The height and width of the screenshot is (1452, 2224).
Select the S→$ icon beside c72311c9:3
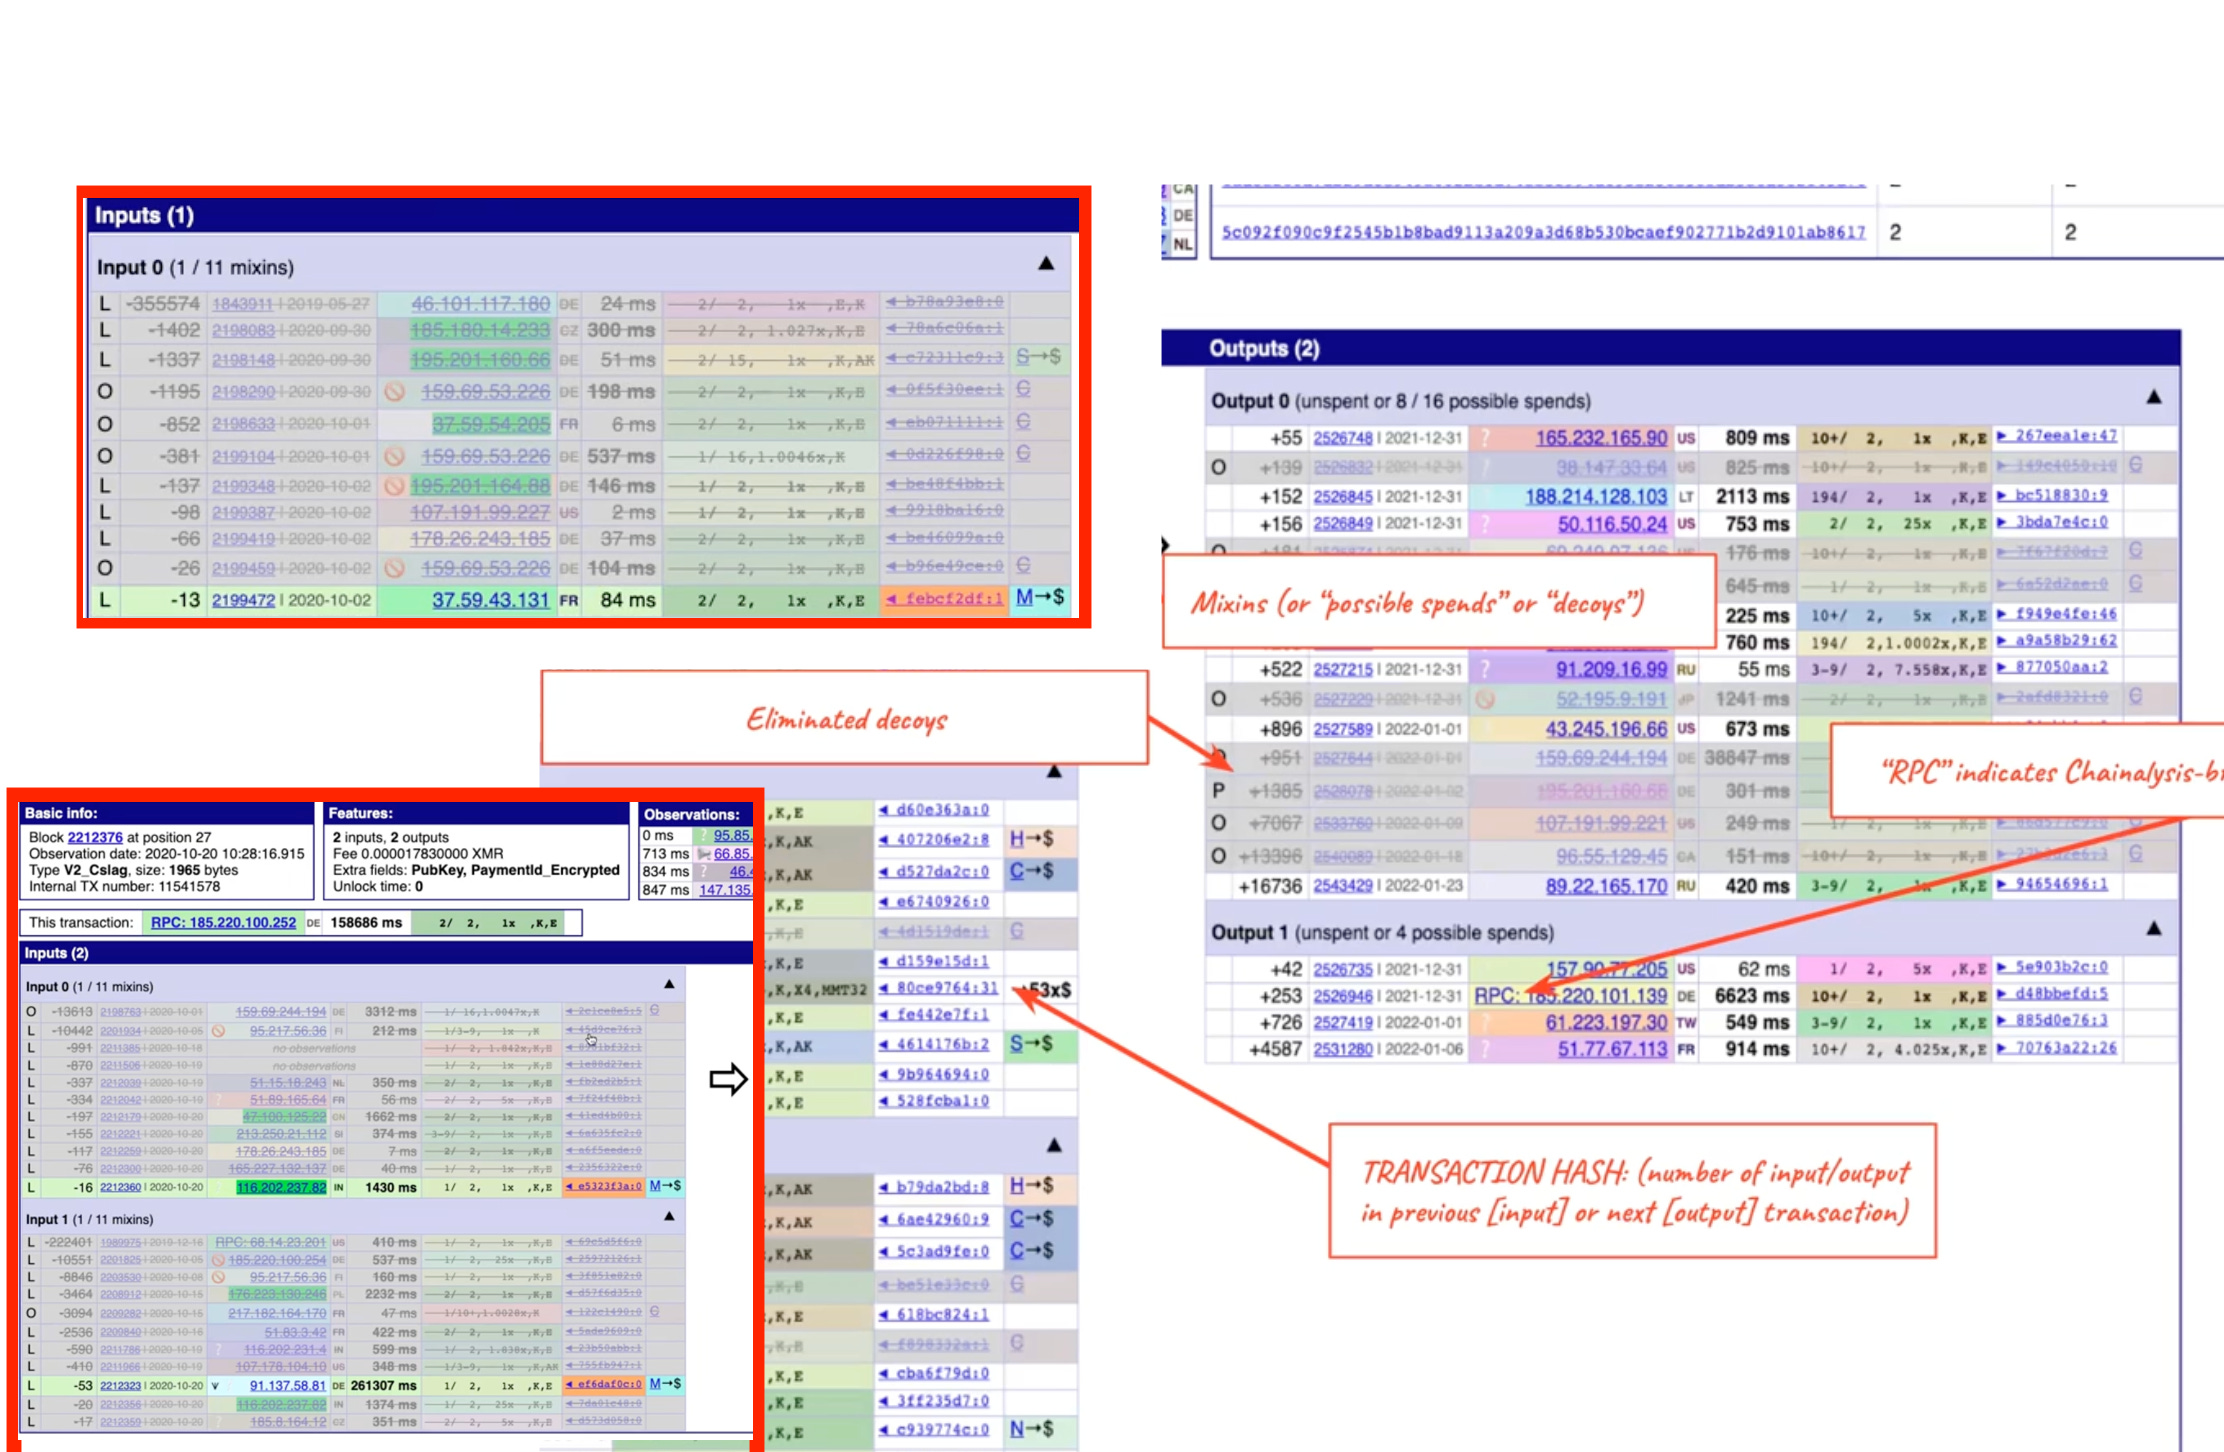click(1038, 357)
